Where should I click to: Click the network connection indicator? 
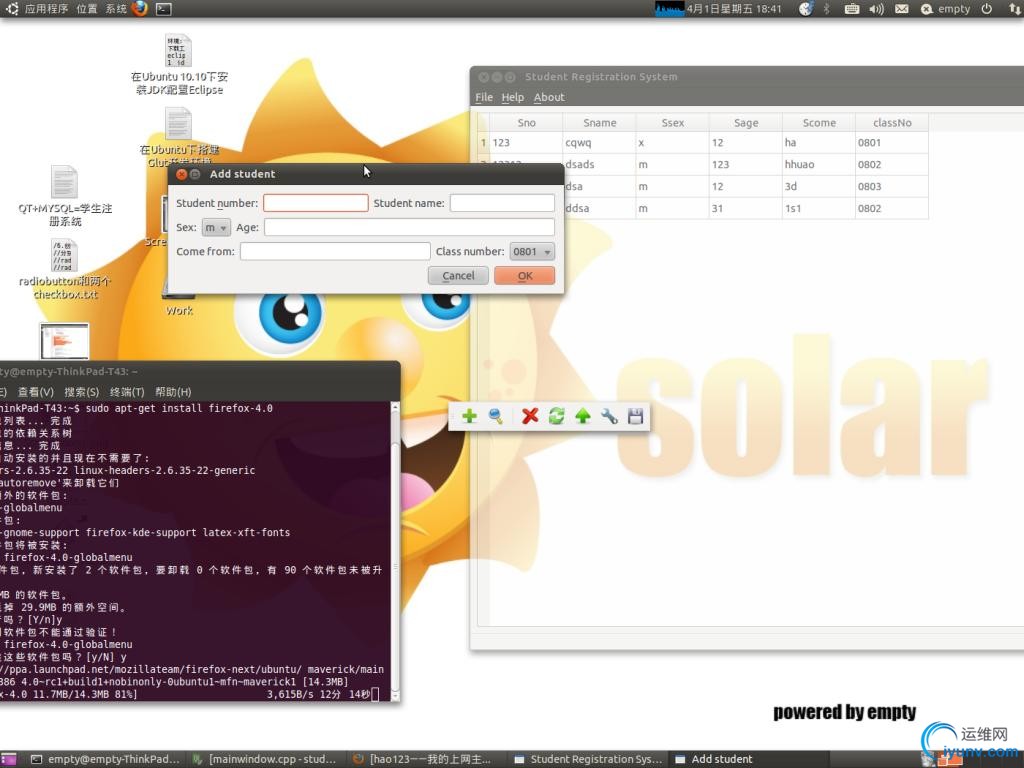[x=1014, y=8]
